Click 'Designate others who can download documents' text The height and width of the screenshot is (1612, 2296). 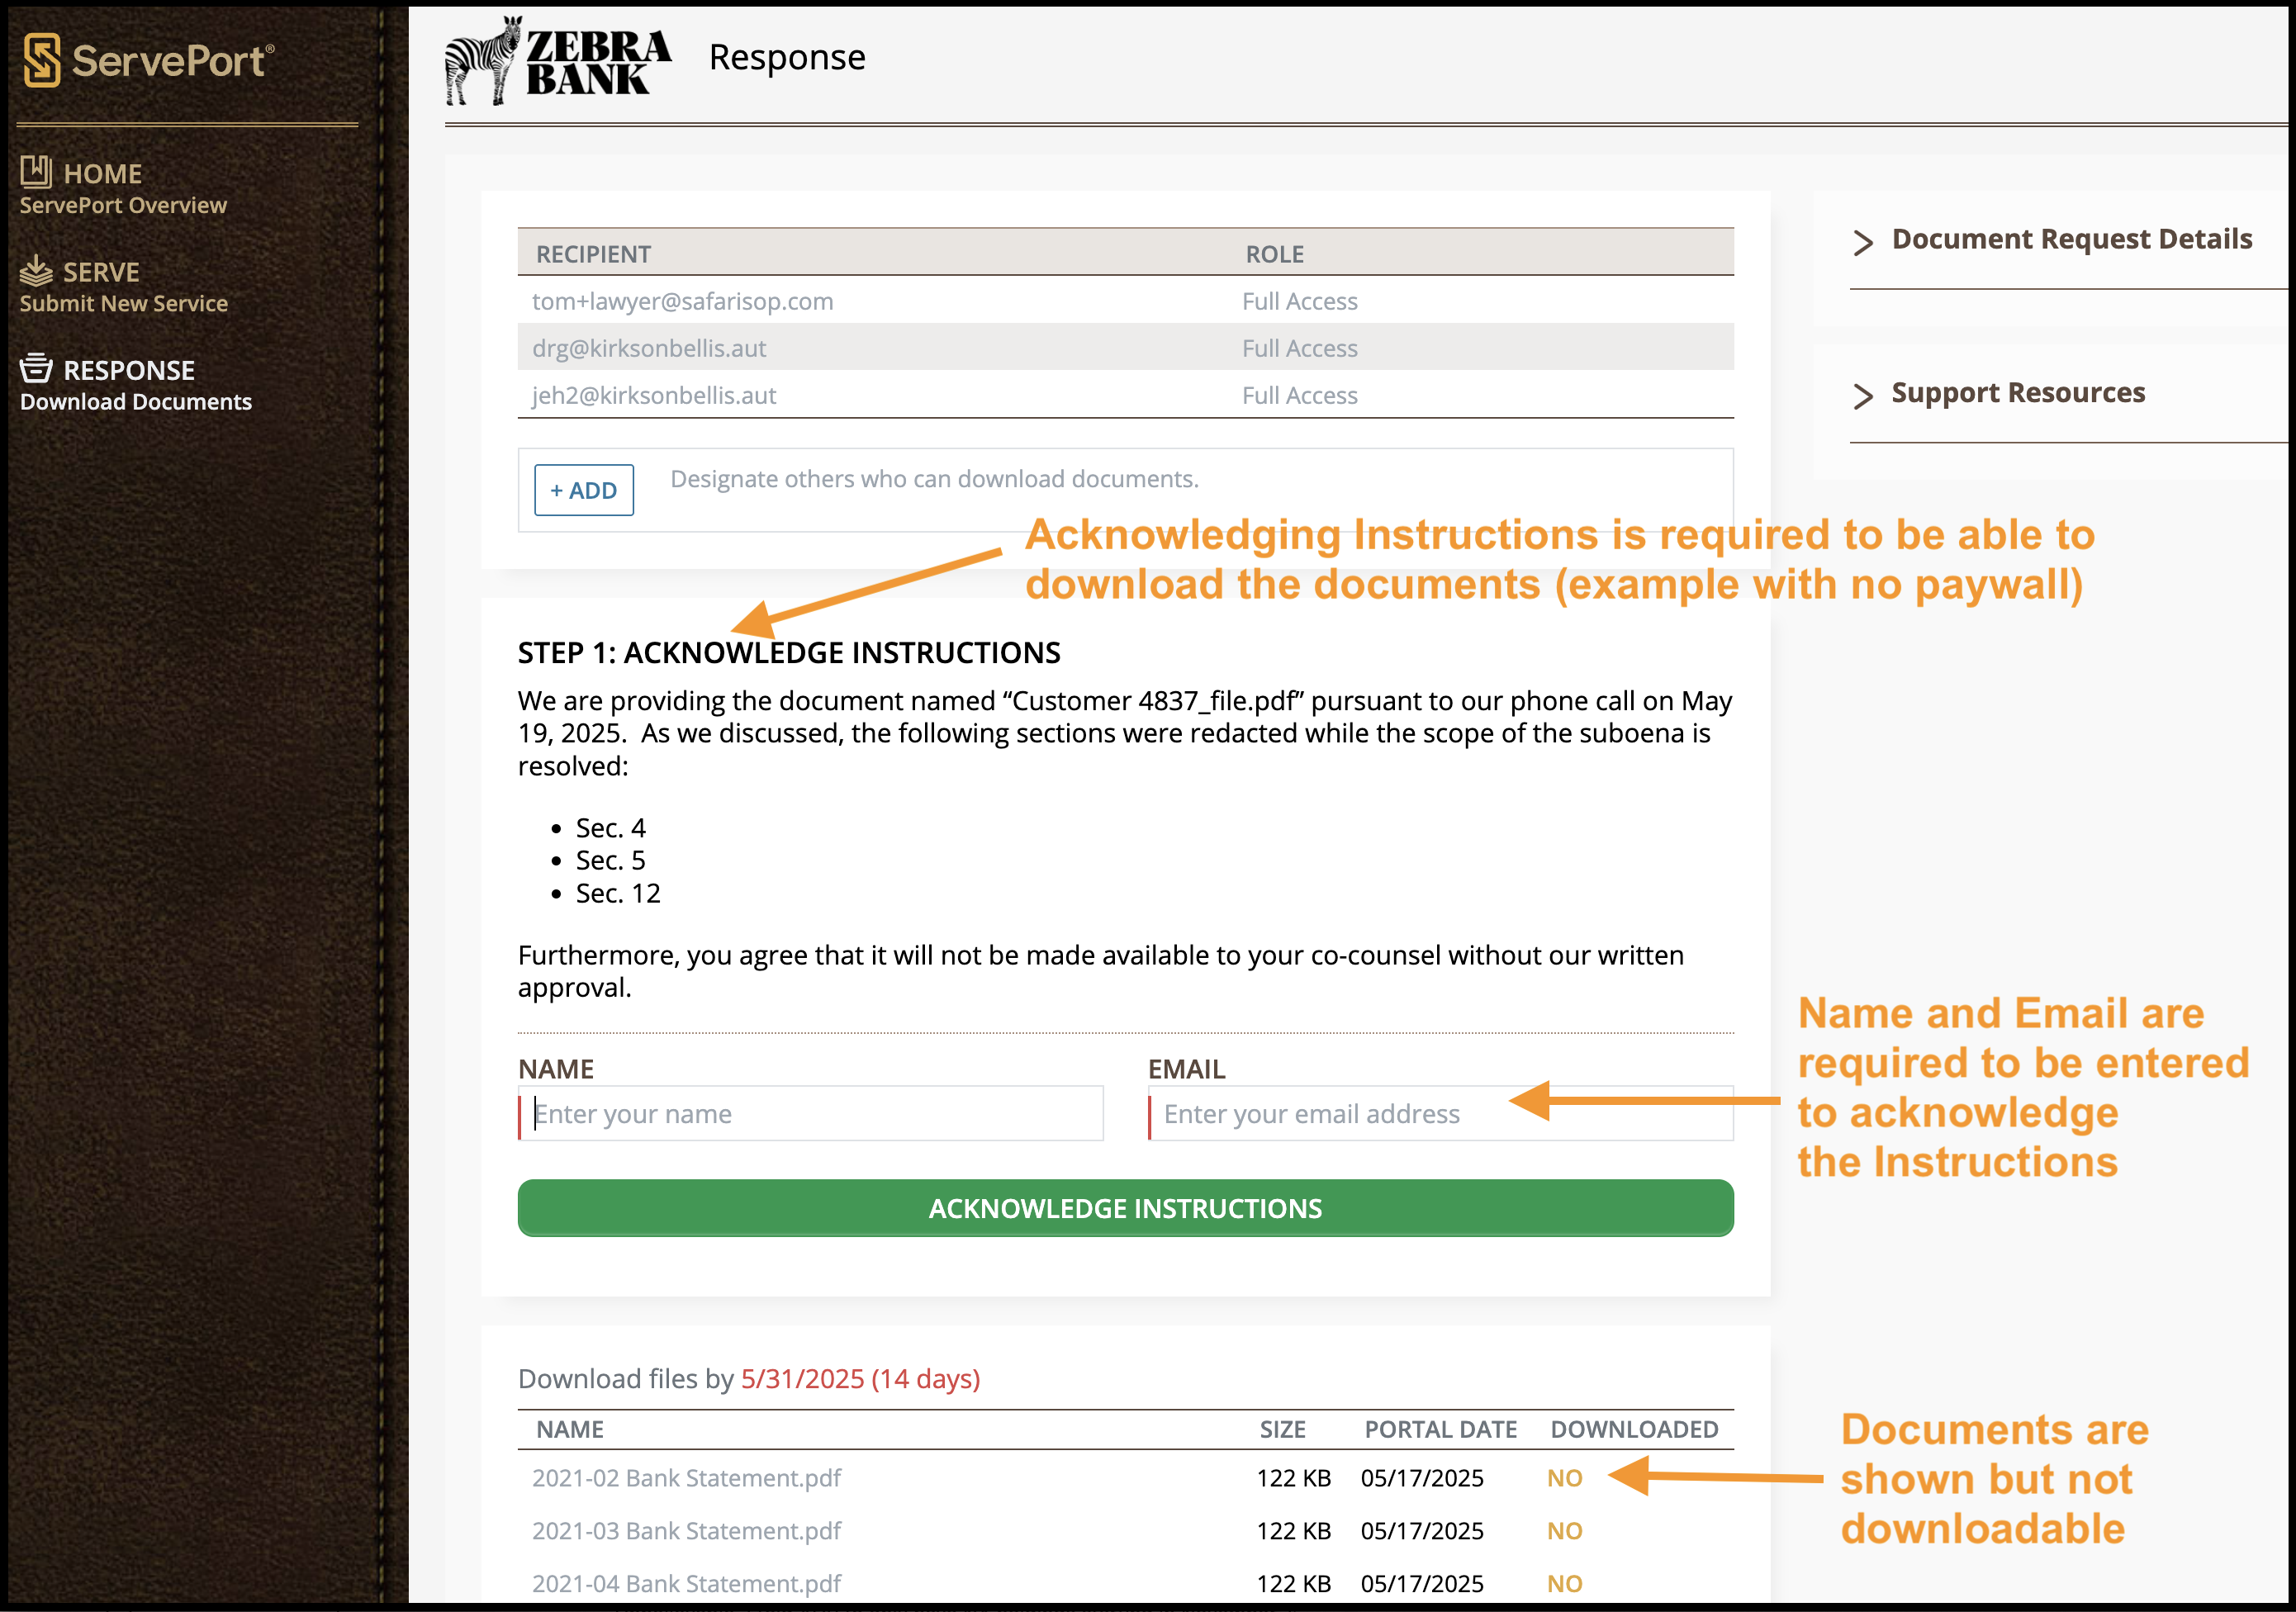[934, 479]
